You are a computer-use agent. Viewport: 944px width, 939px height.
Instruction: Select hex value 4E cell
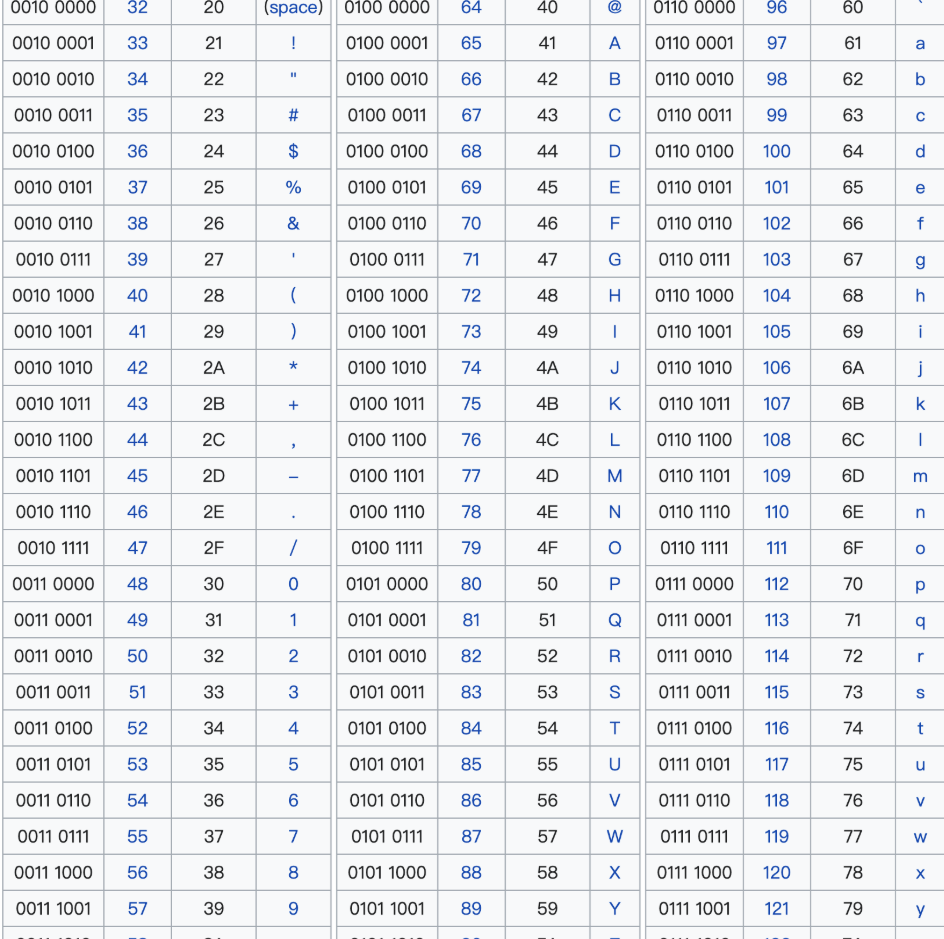547,513
